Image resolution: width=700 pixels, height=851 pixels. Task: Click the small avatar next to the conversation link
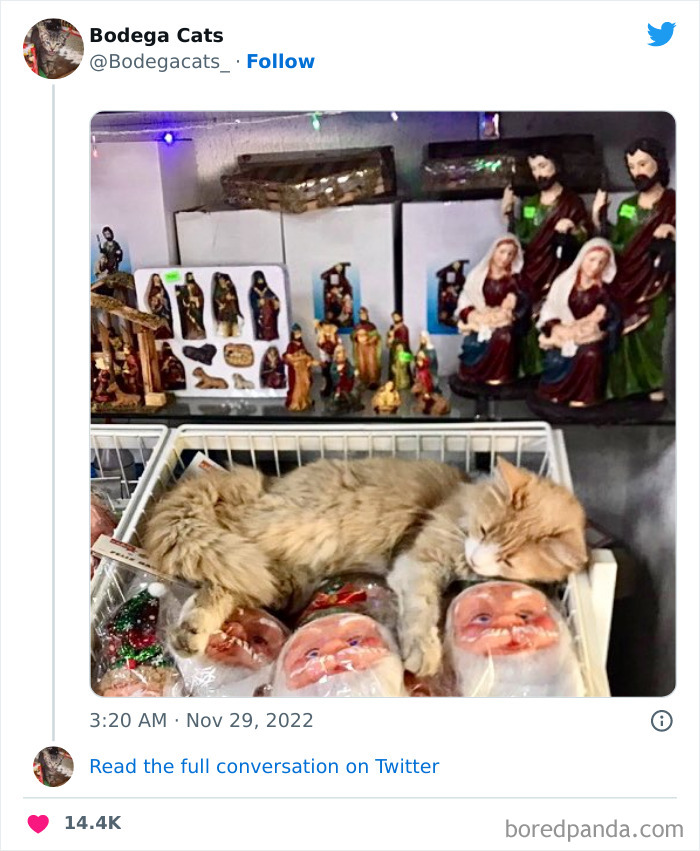tap(52, 766)
